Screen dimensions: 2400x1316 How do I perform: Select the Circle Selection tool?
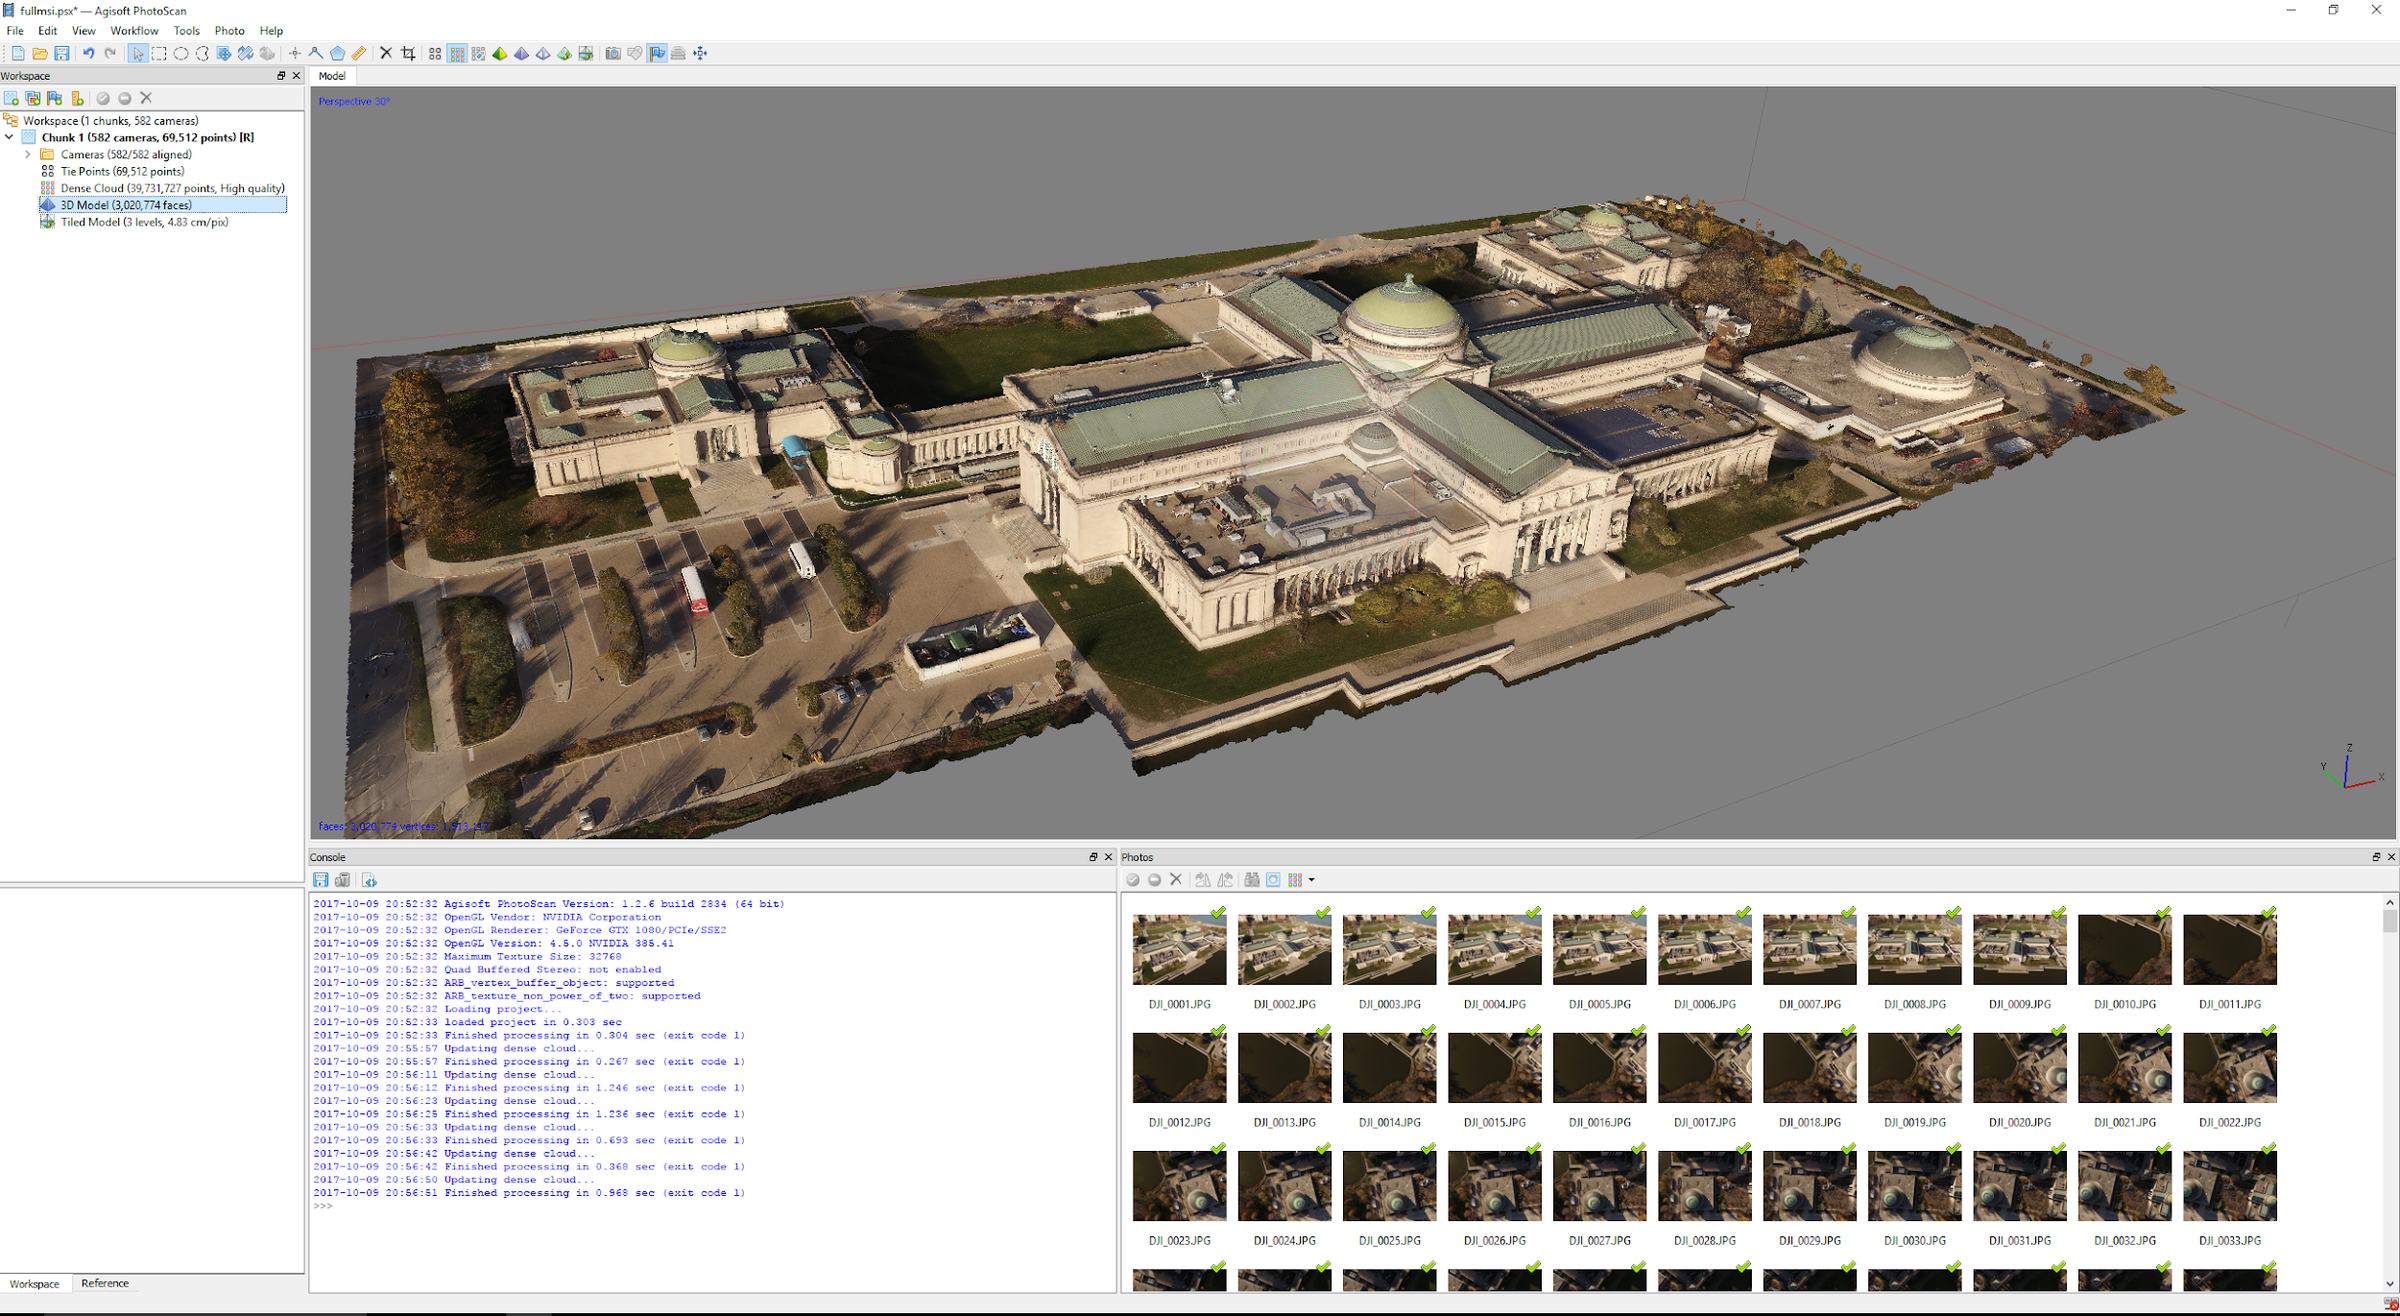(x=181, y=54)
